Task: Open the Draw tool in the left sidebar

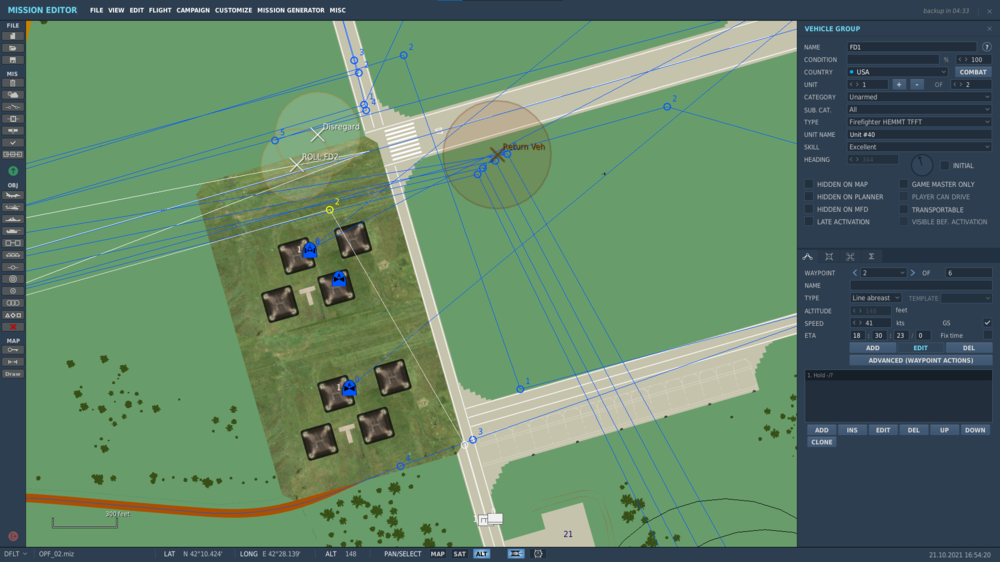Action: 13,374
